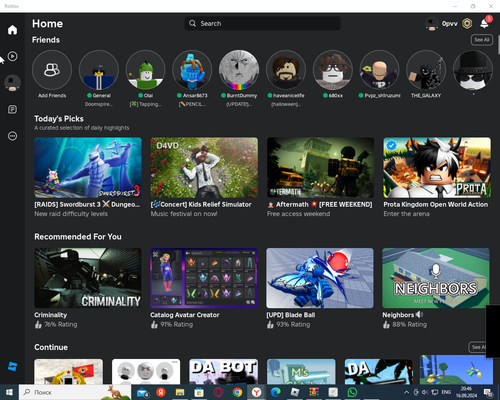Launch Roblox Studio icon at sidebar bottom
The image size is (500, 400).
(x=12, y=367)
